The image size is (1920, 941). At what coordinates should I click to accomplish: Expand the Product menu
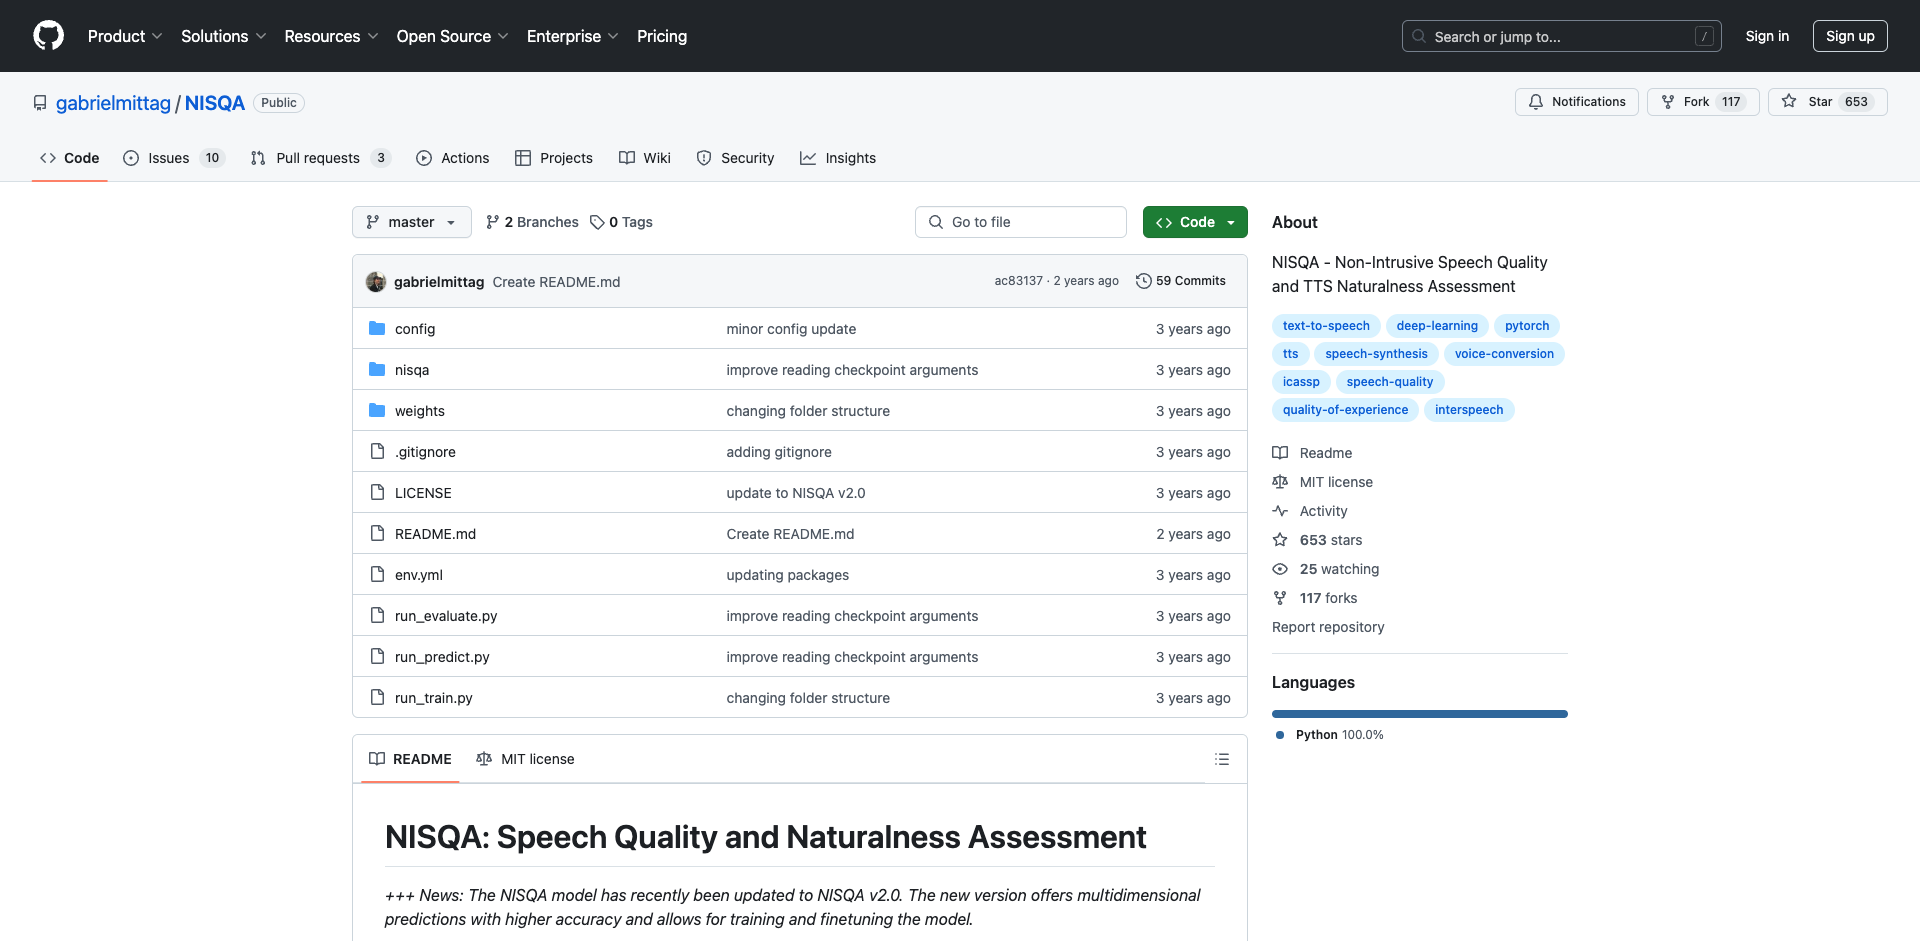125,36
